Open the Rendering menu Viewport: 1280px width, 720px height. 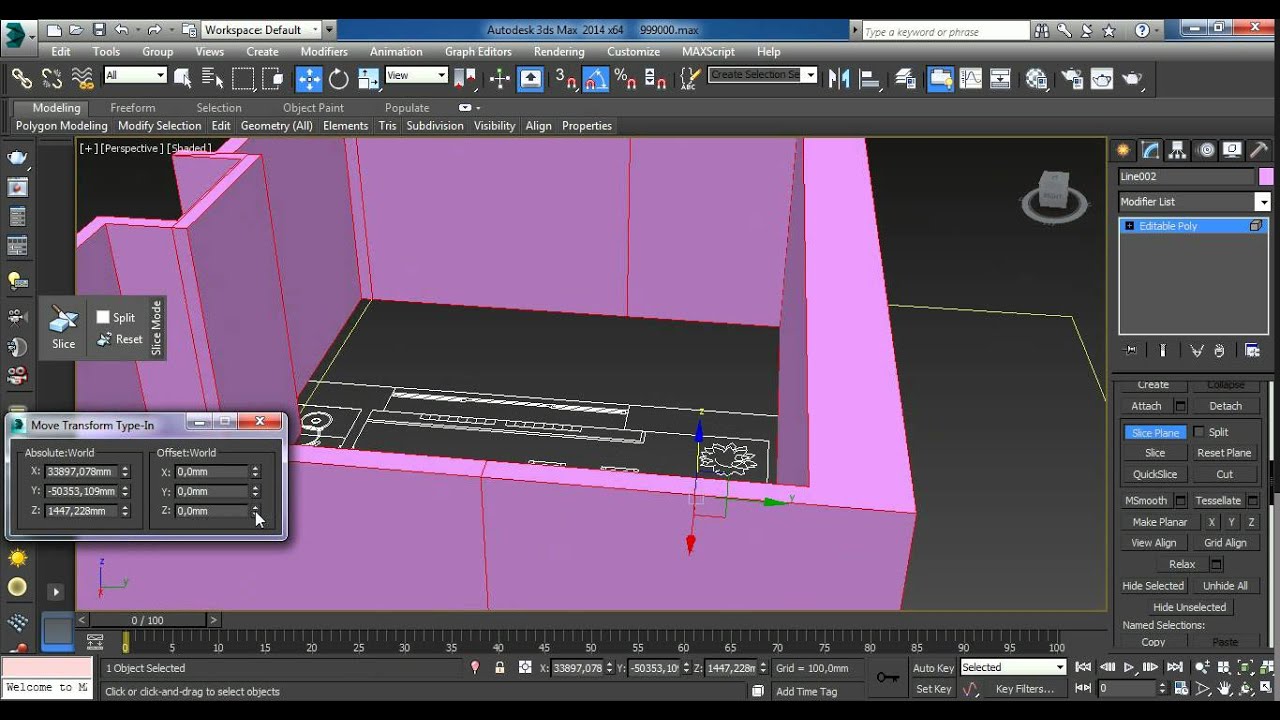pyautogui.click(x=558, y=52)
